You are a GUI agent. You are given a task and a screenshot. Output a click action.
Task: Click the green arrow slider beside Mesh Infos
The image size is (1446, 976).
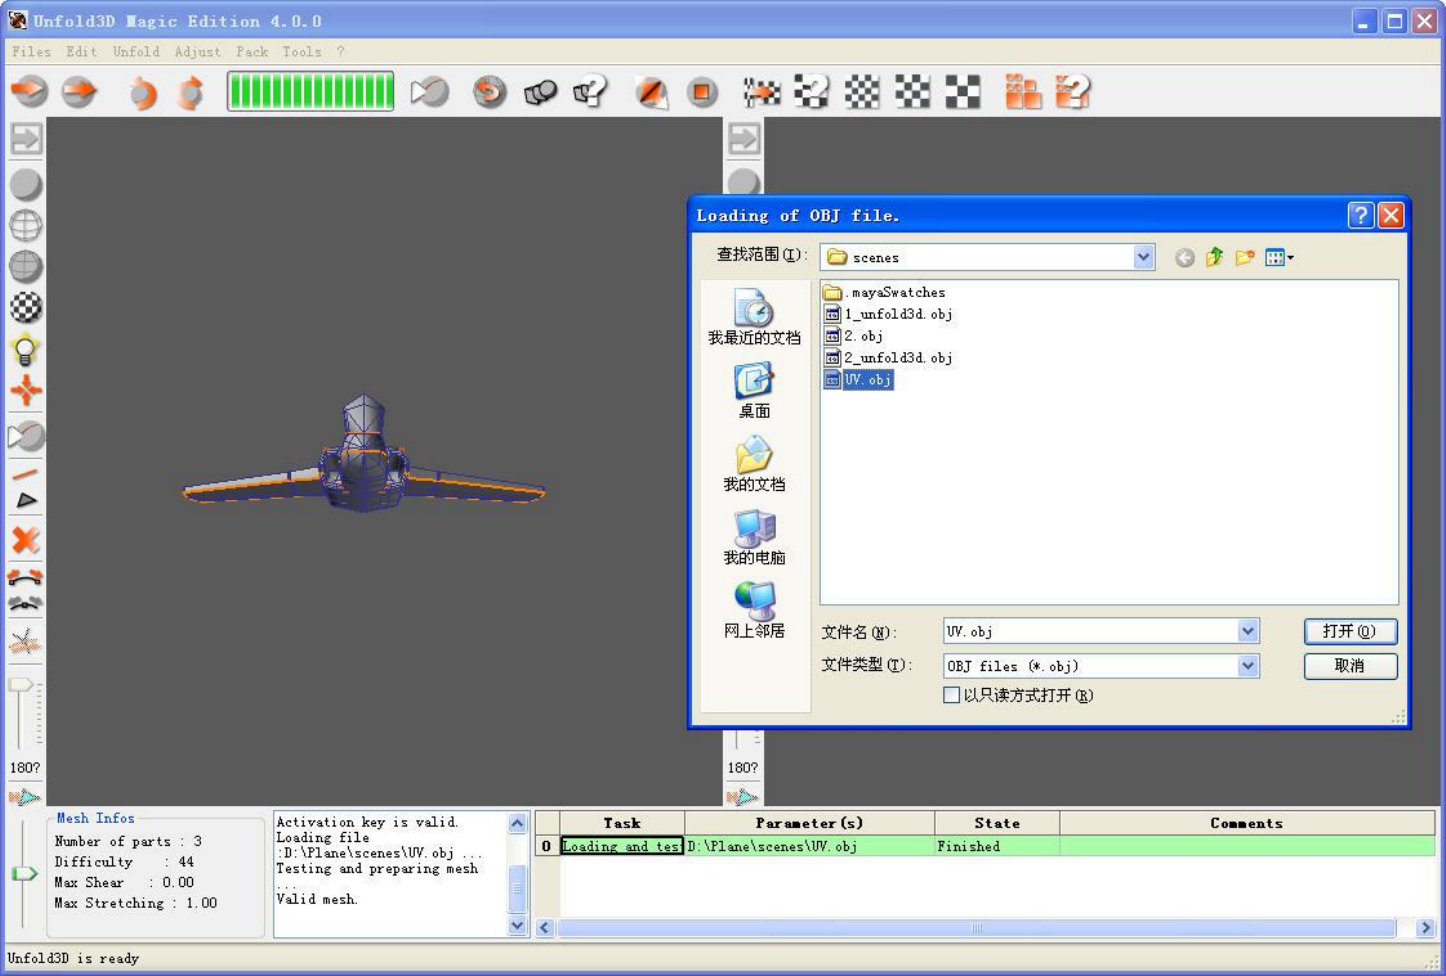point(23,874)
